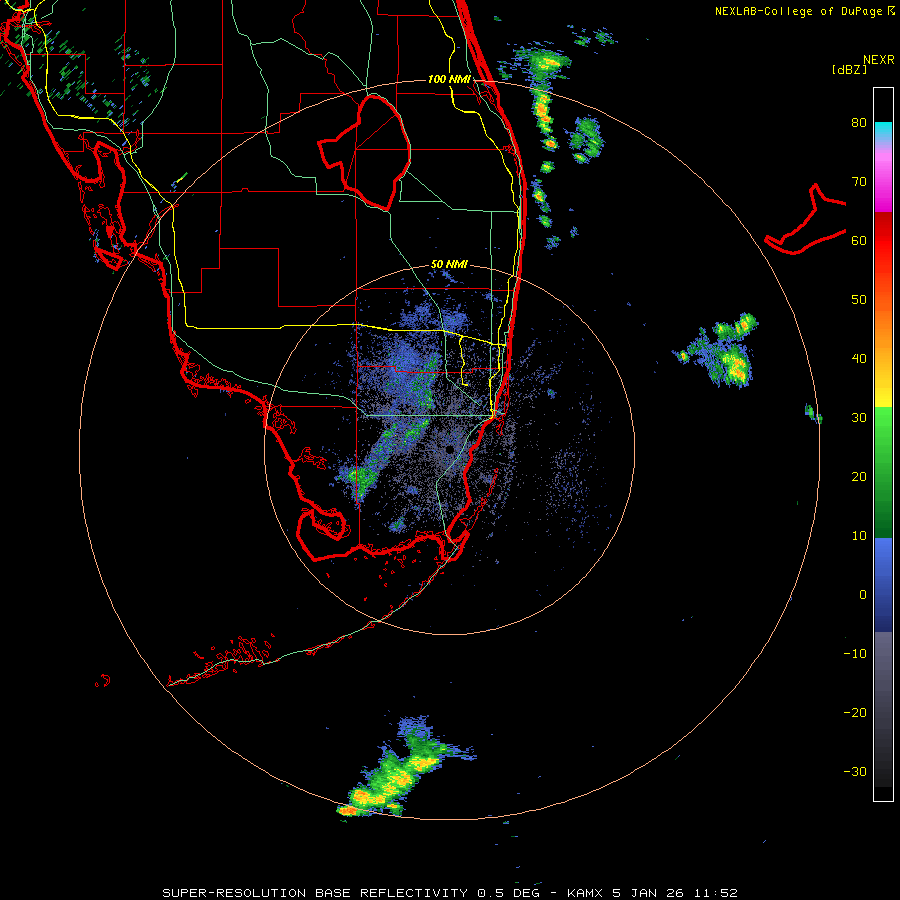
Task: Click the -20 dBZ scale value
Action: point(855,713)
